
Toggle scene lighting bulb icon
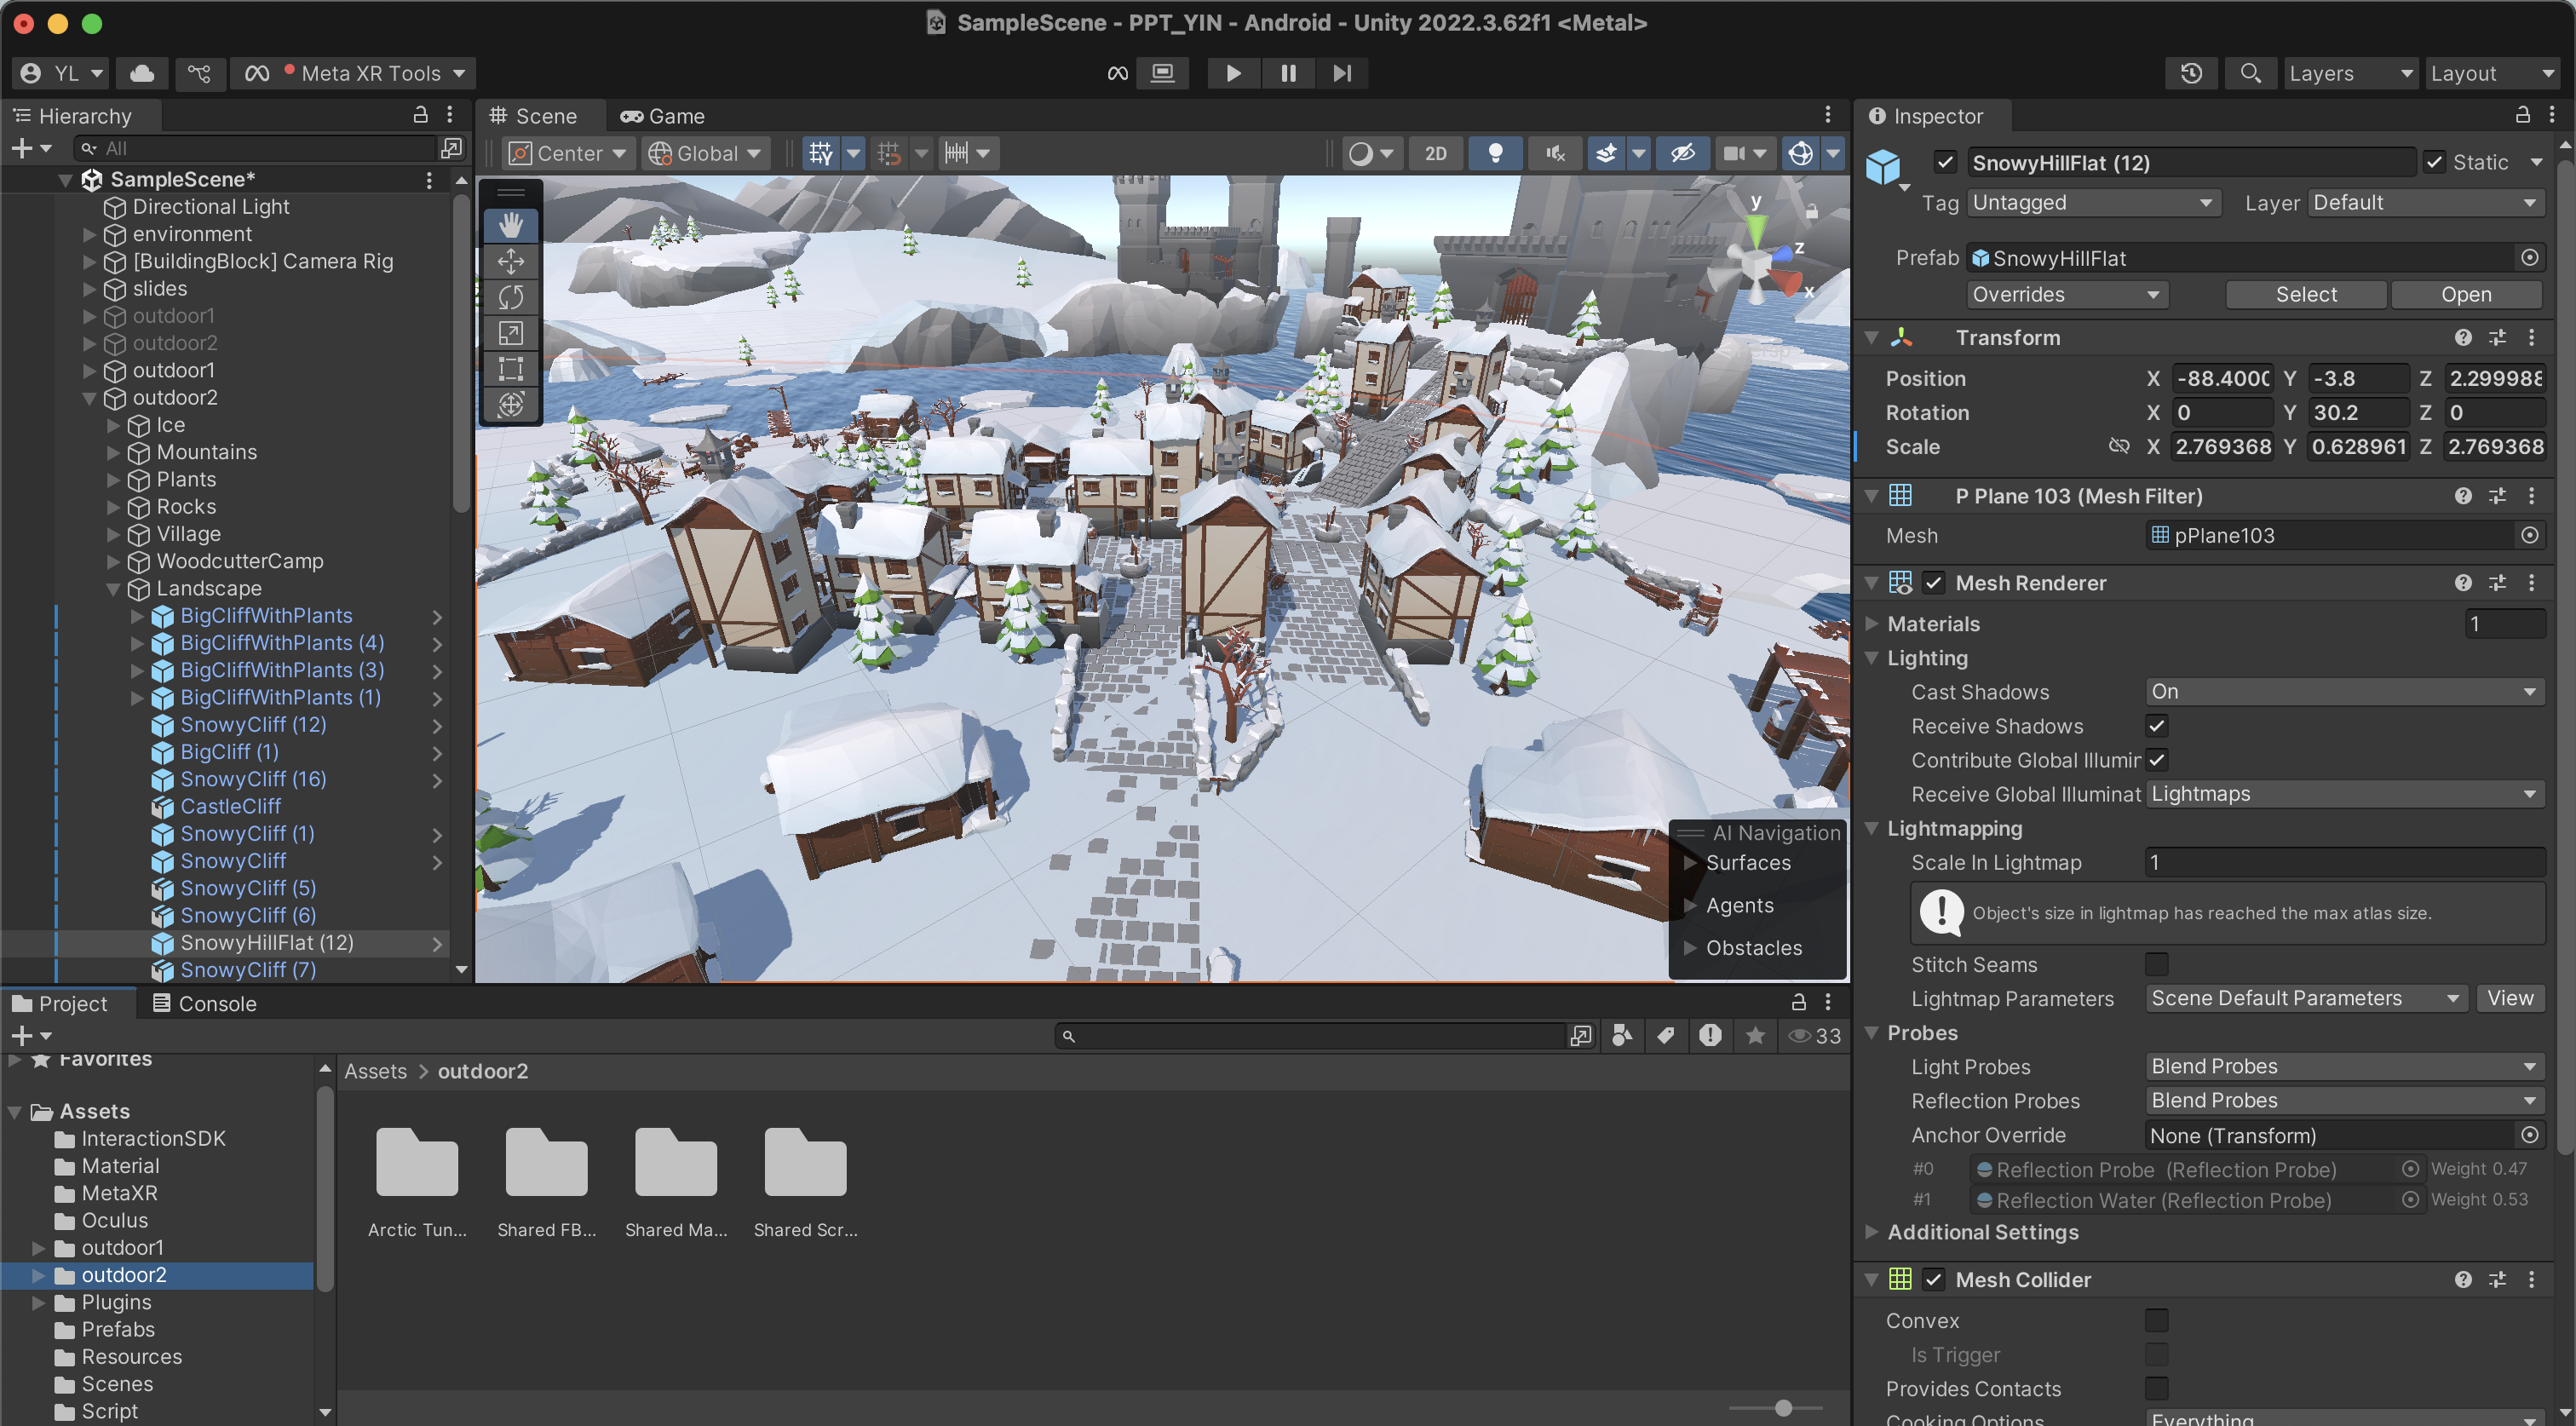tap(1495, 153)
